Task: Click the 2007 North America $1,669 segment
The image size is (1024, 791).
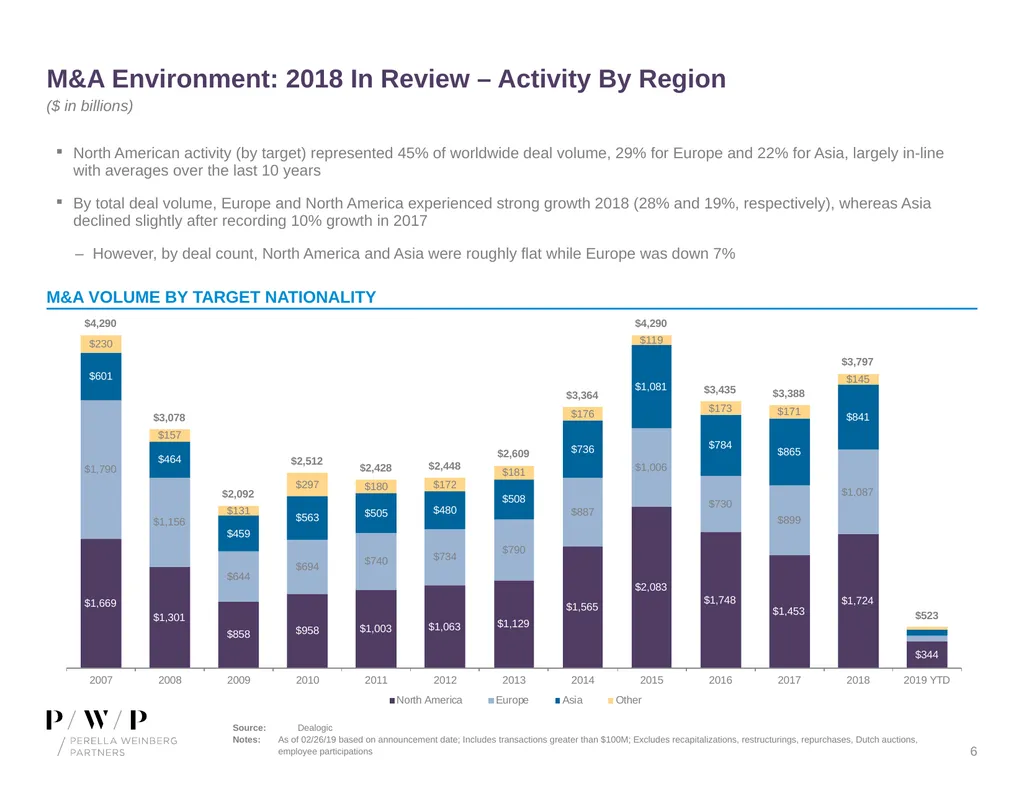Action: pos(101,604)
